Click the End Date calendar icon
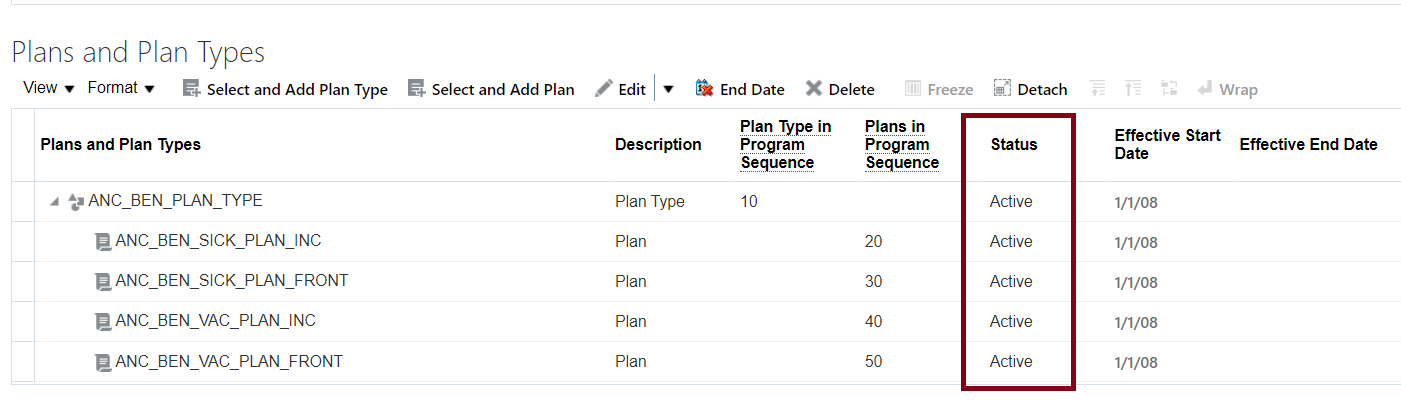The height and width of the screenshot is (413, 1401). [x=704, y=89]
